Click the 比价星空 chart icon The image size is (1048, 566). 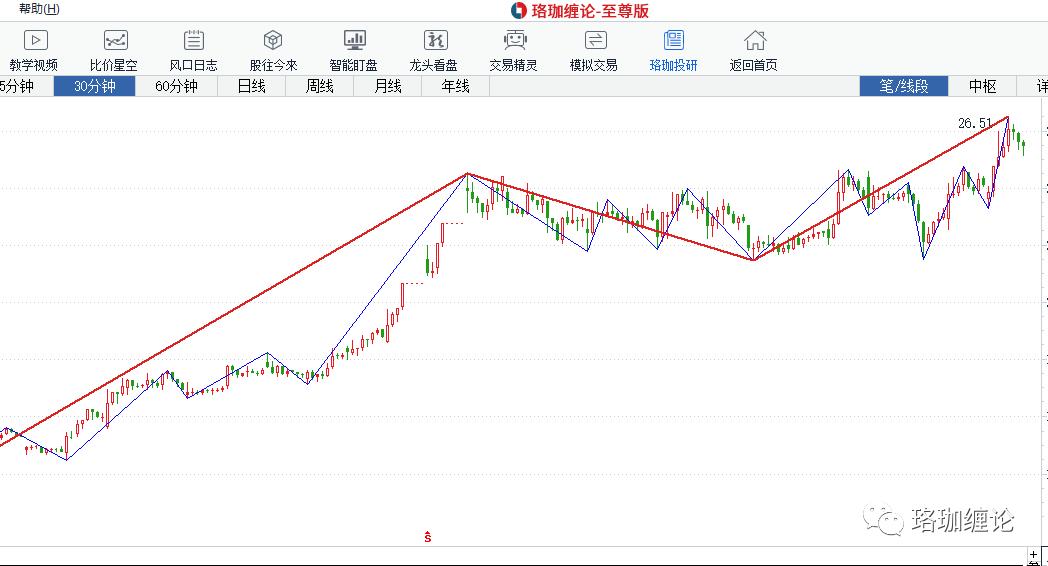pyautogui.click(x=114, y=41)
